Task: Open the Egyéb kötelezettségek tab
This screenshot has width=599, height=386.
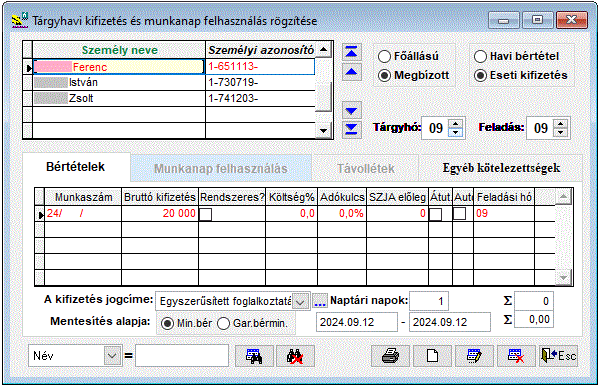Action: (501, 168)
